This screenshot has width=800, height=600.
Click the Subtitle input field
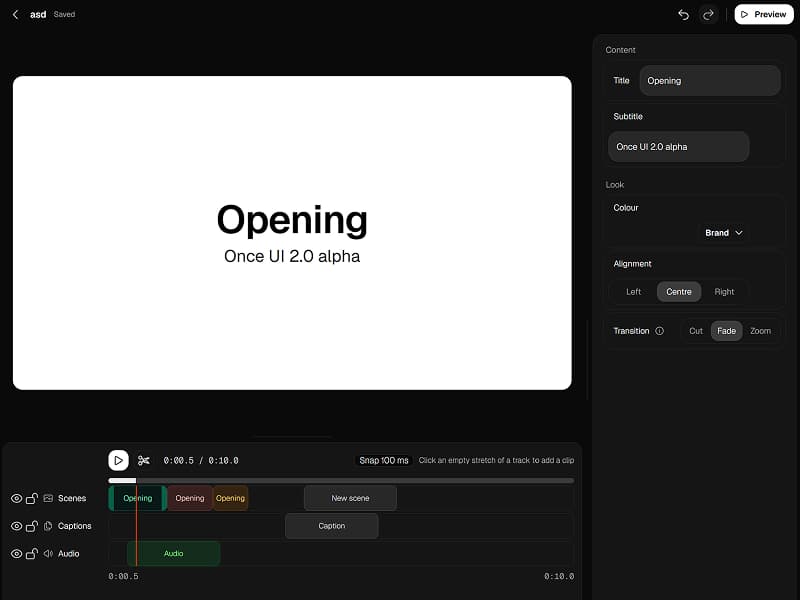(679, 147)
